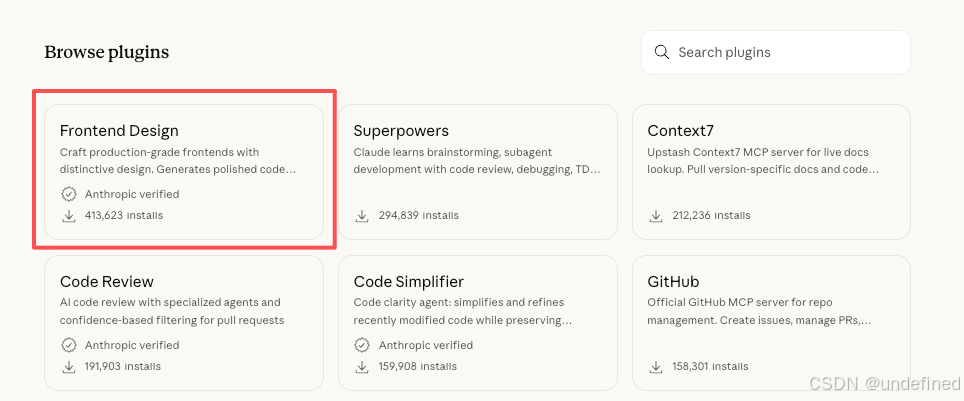Click the '294,839 installs' text

[x=419, y=216]
